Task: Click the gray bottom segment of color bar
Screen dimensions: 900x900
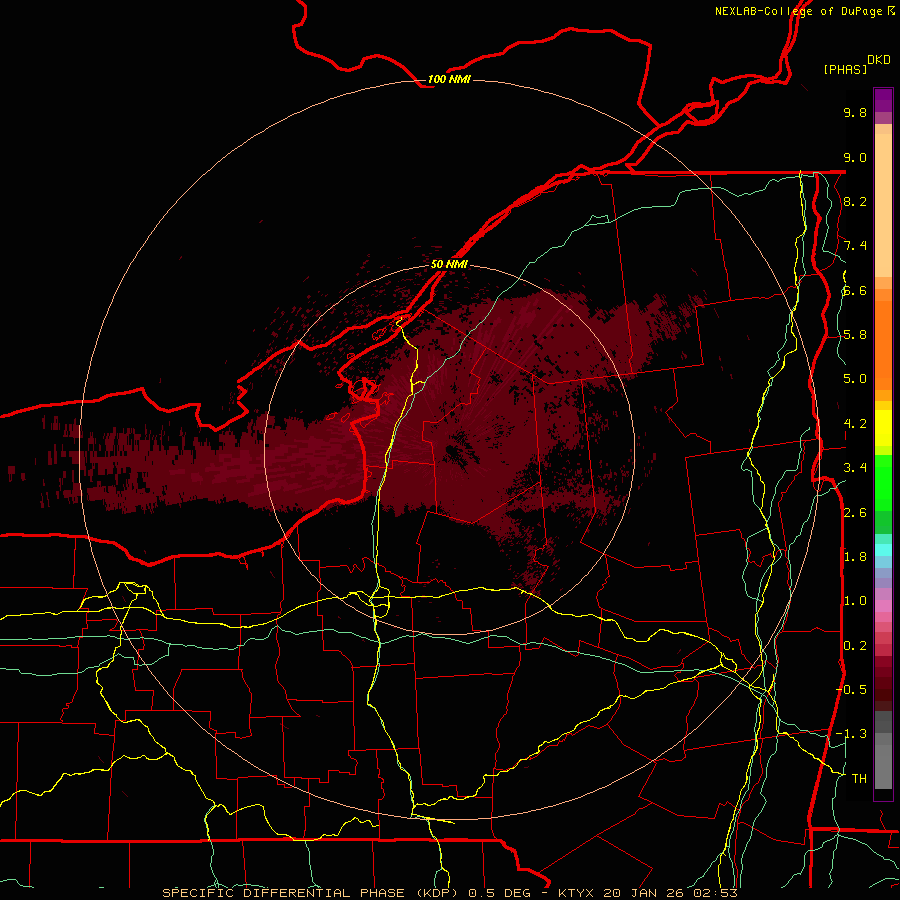Action: pos(883,761)
